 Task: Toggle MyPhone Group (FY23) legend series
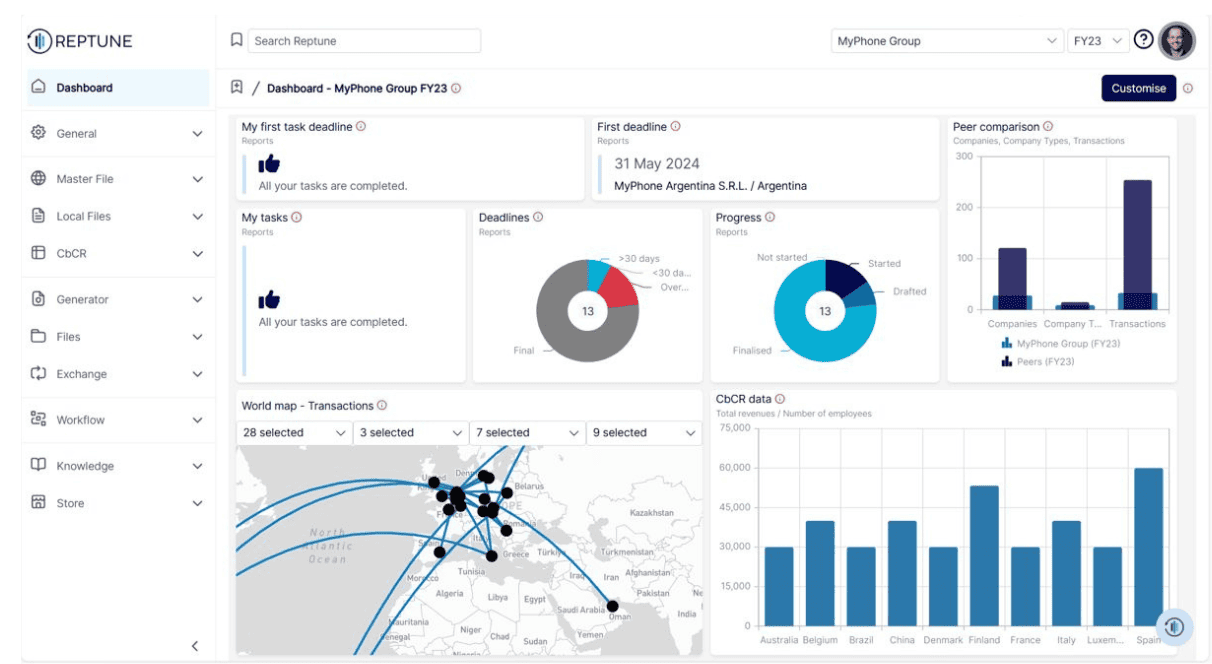coord(1060,344)
